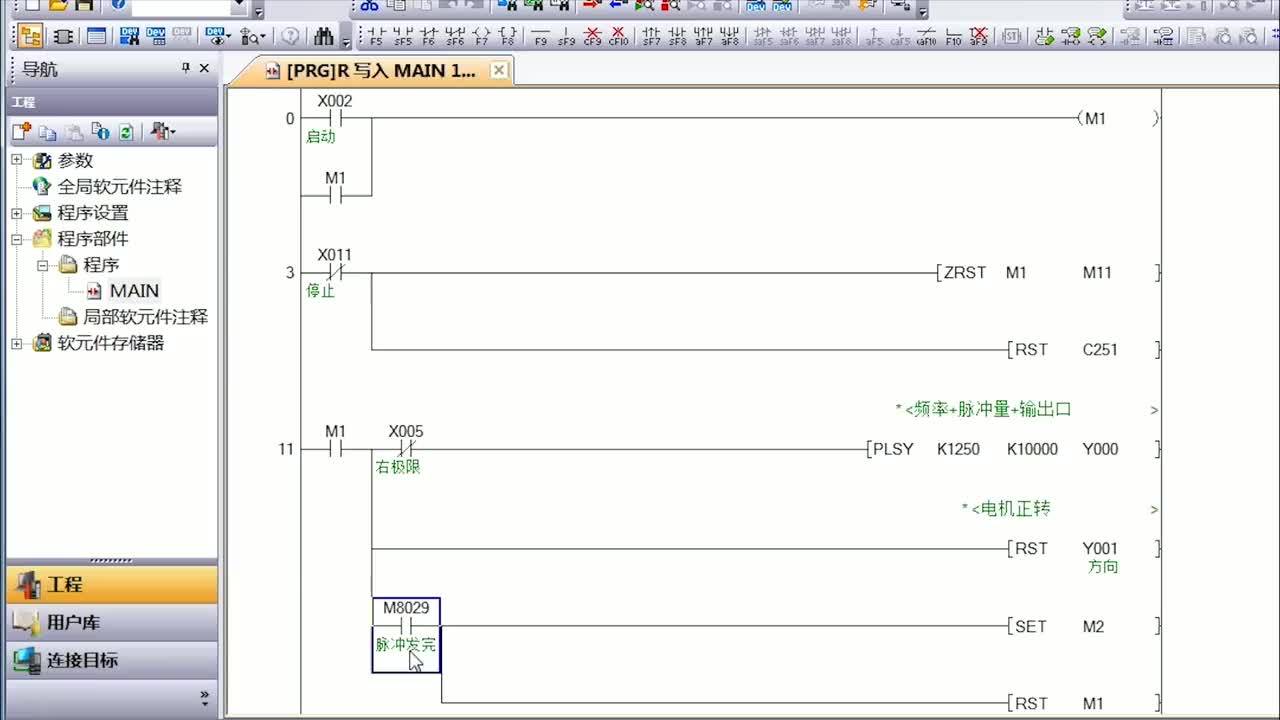Screen dimensions: 1280x720
Task: Insert normally closed contact (F6)
Action: pos(428,37)
